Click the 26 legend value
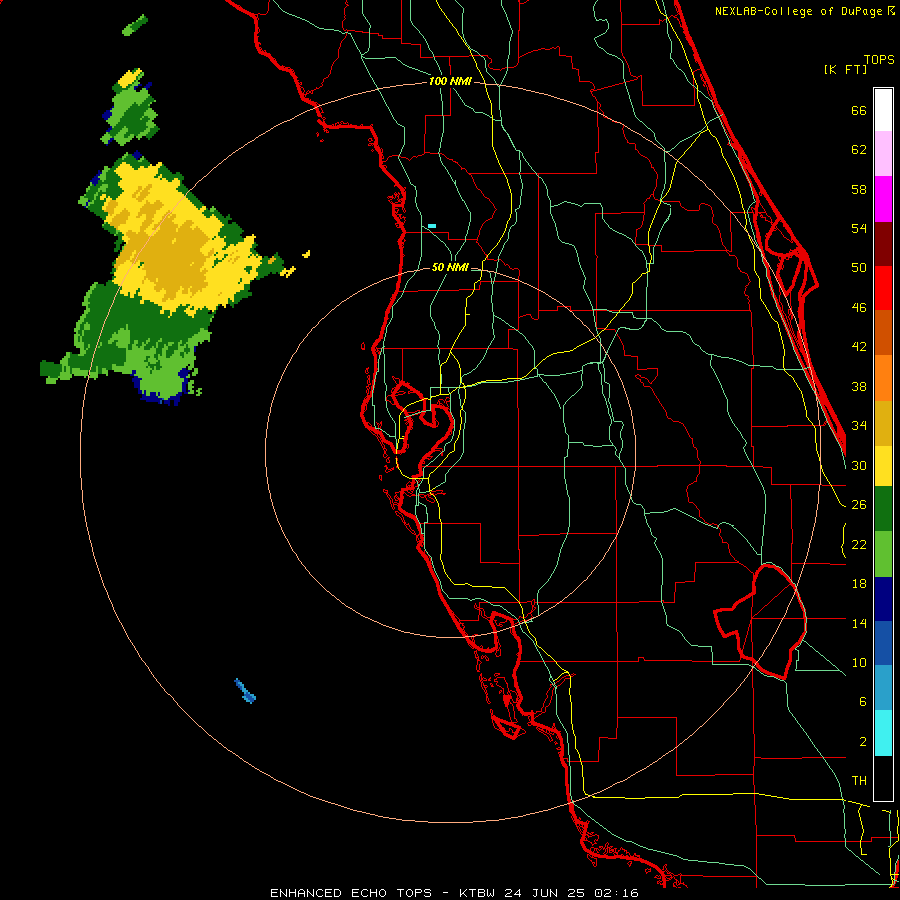 tap(859, 505)
